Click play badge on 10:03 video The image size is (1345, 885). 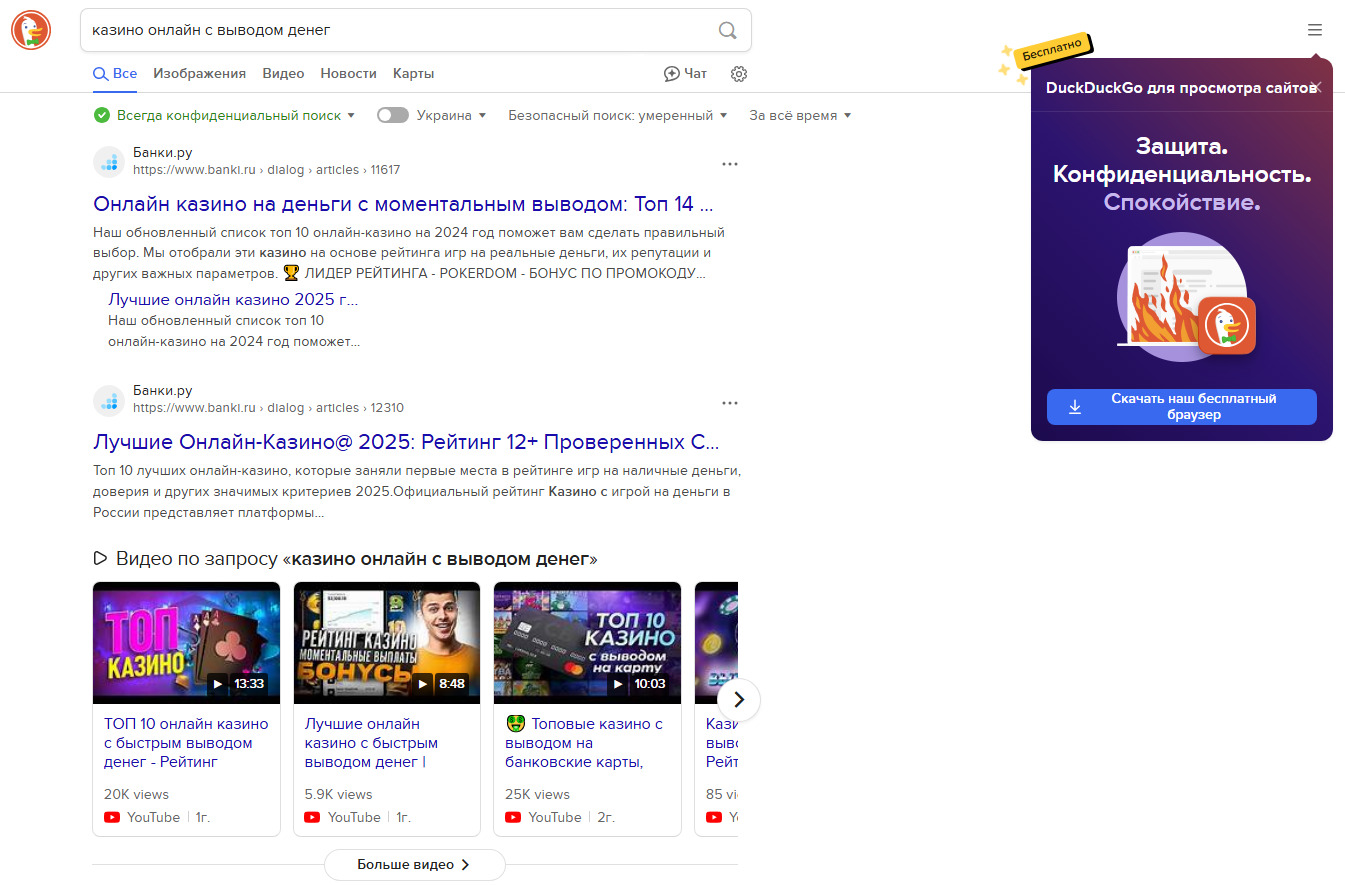(618, 684)
